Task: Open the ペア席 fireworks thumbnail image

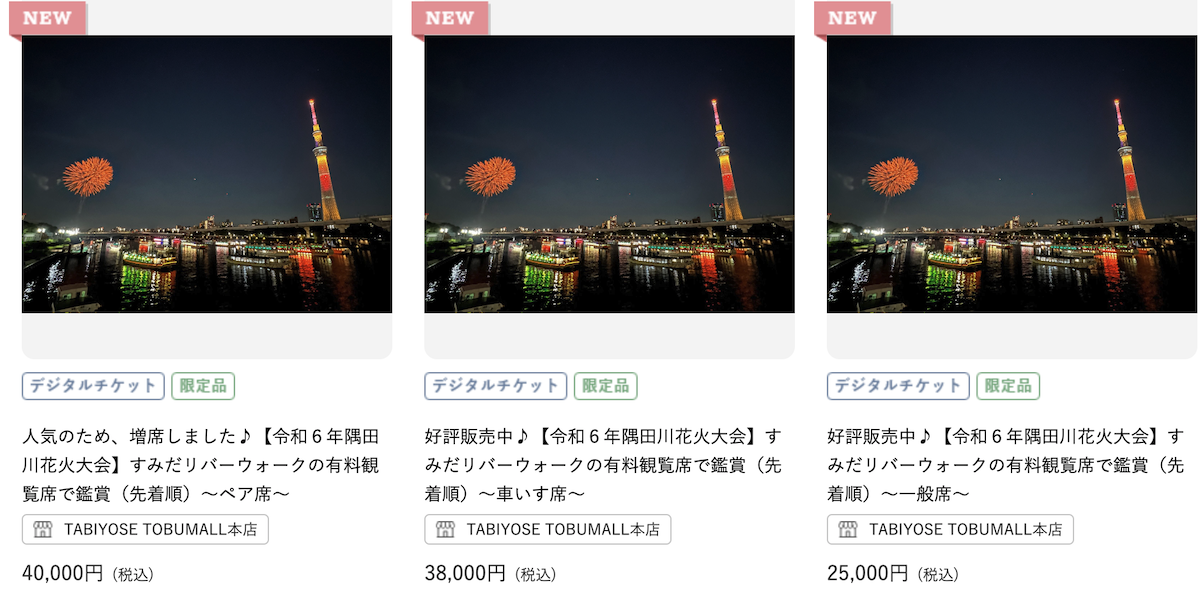Action: [x=207, y=174]
